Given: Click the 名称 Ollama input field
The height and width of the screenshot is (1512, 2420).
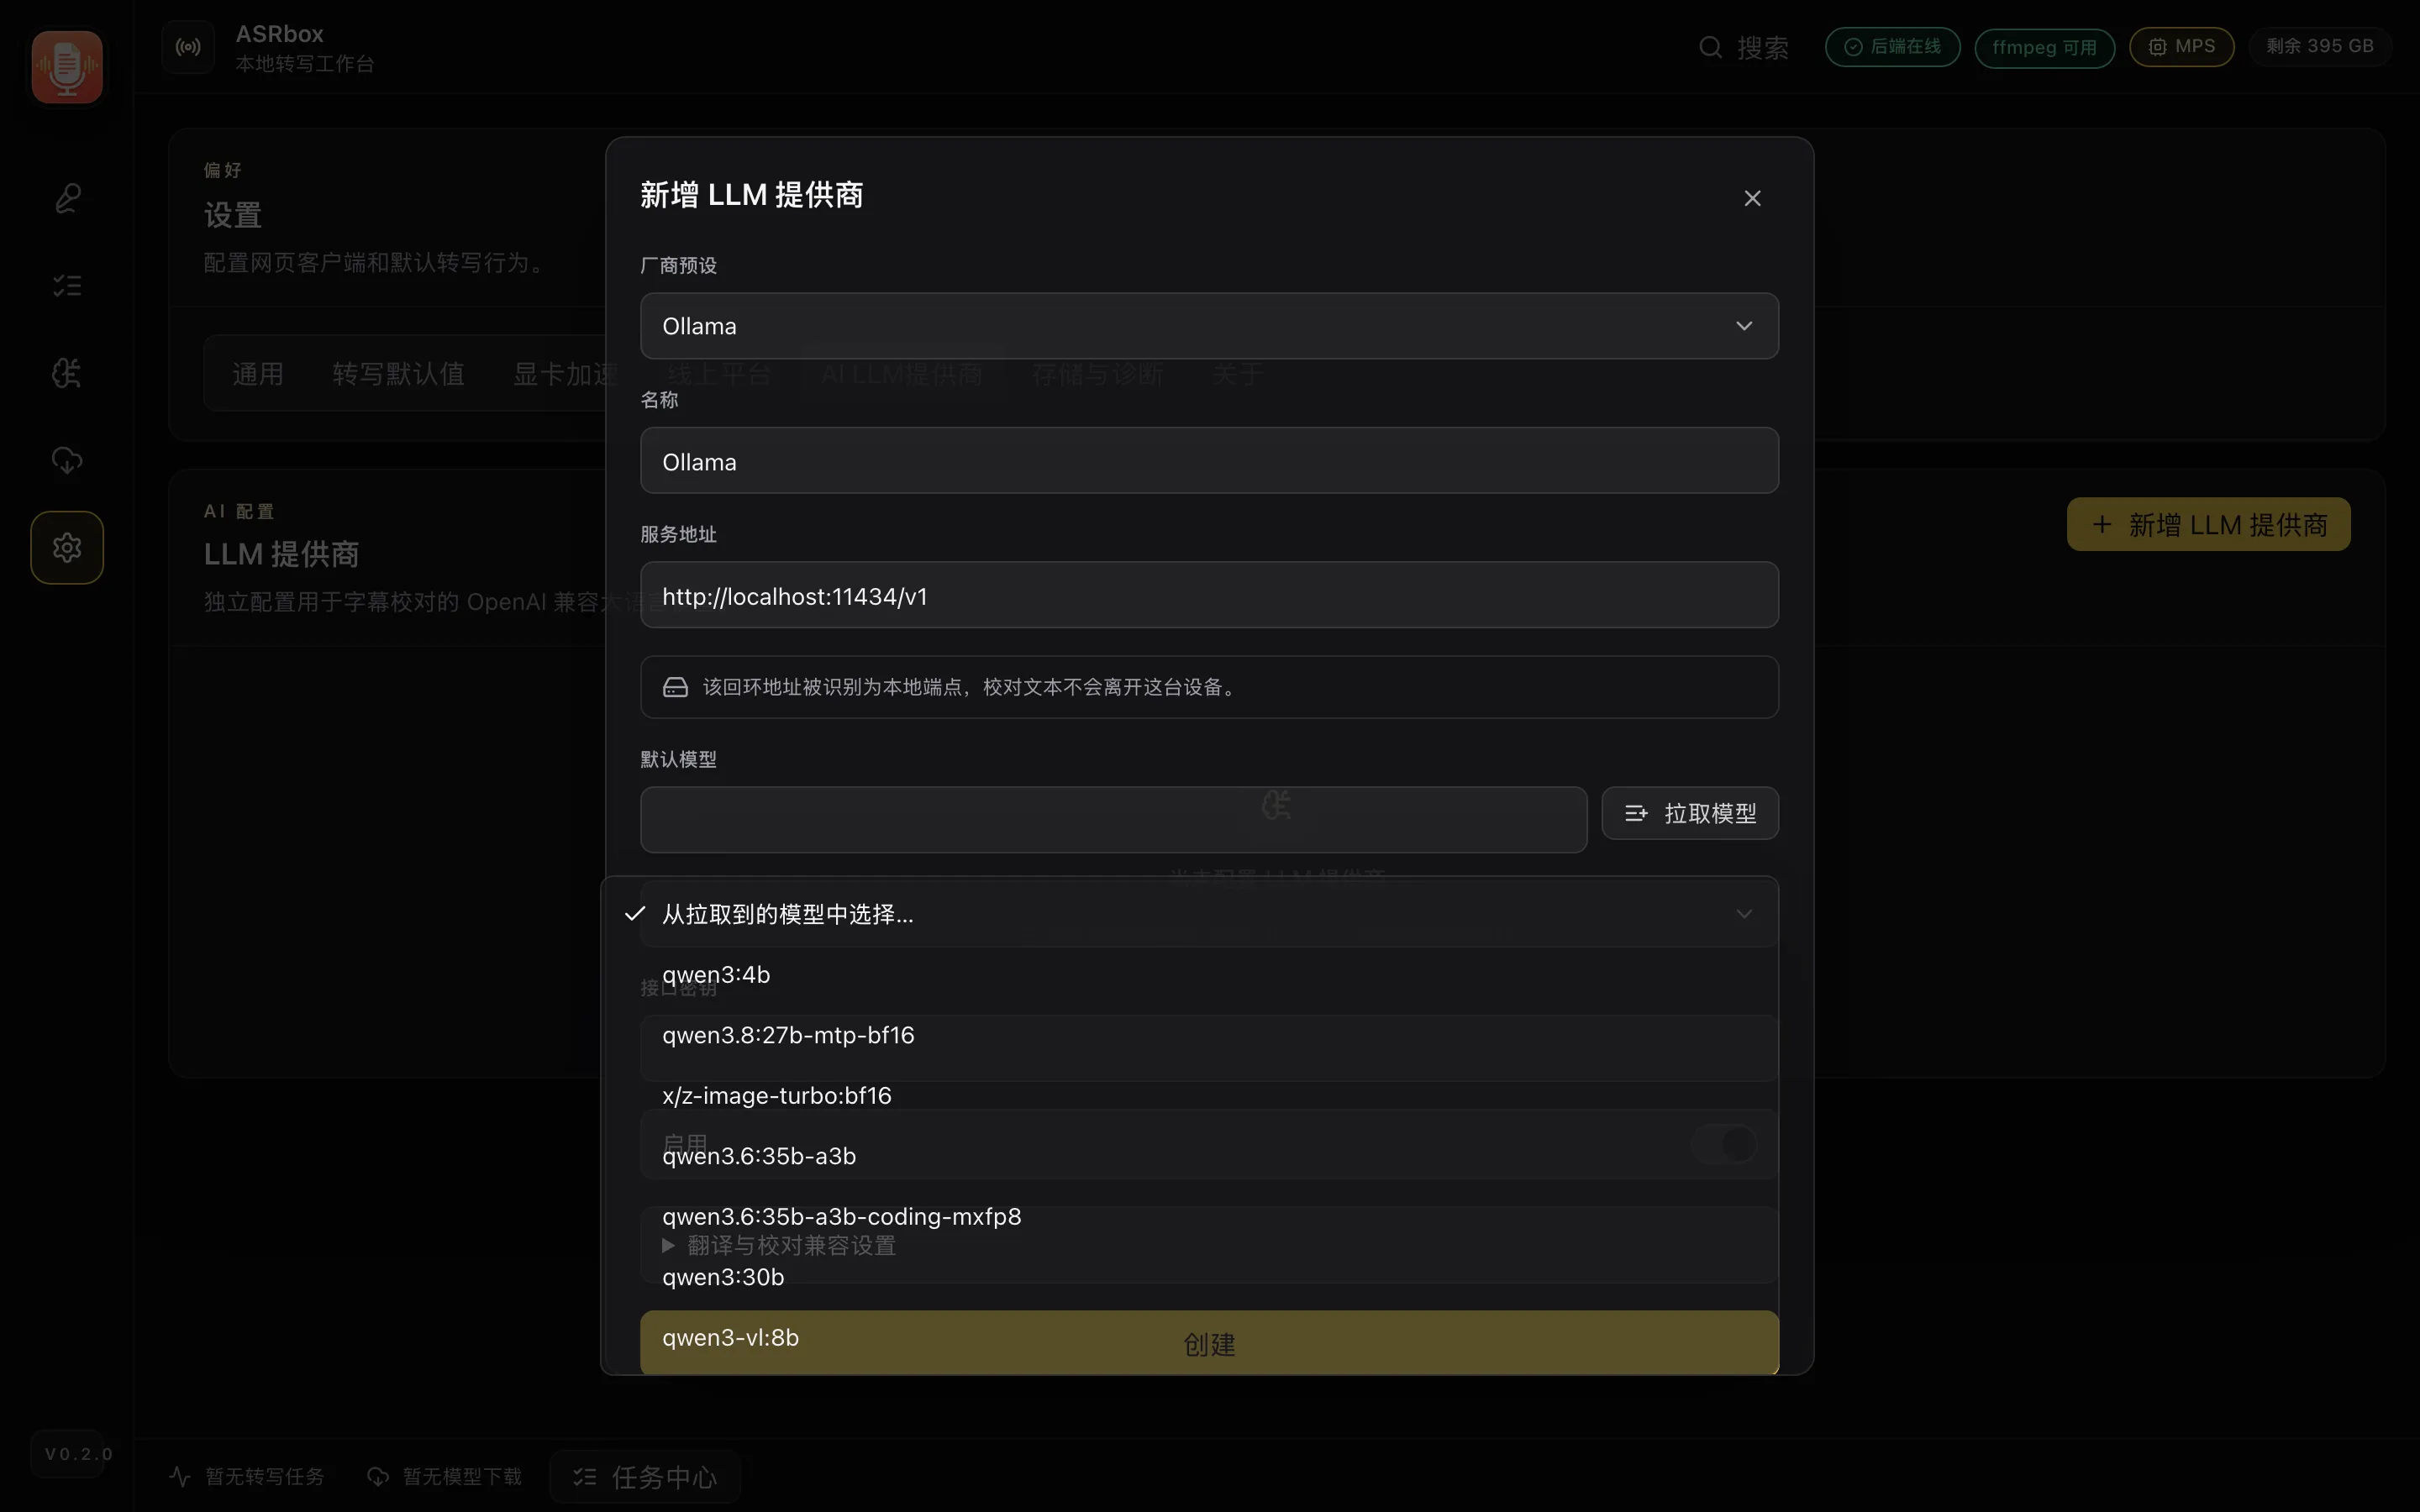Looking at the screenshot, I should click(x=1209, y=461).
